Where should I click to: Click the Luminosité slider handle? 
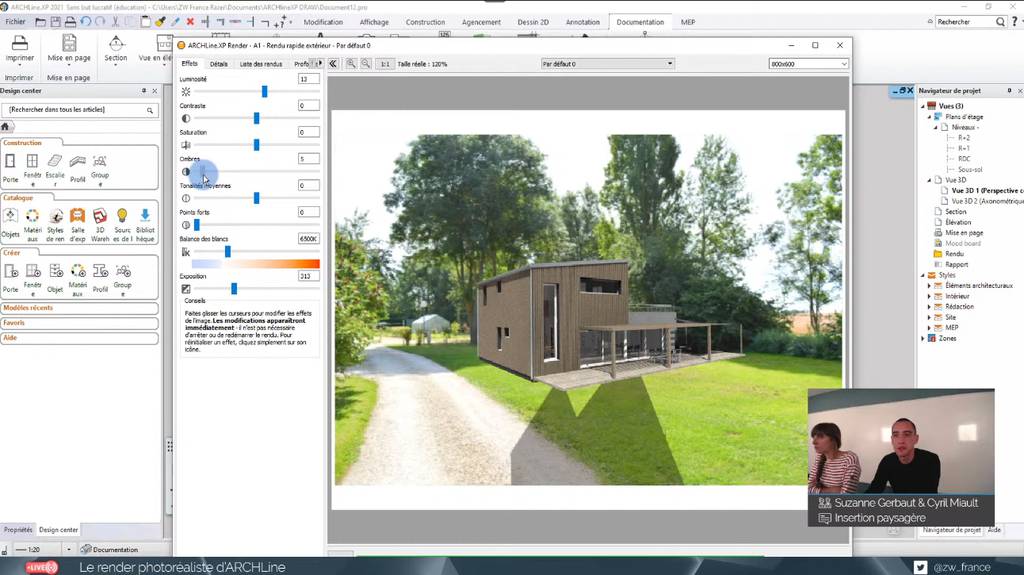pyautogui.click(x=264, y=91)
